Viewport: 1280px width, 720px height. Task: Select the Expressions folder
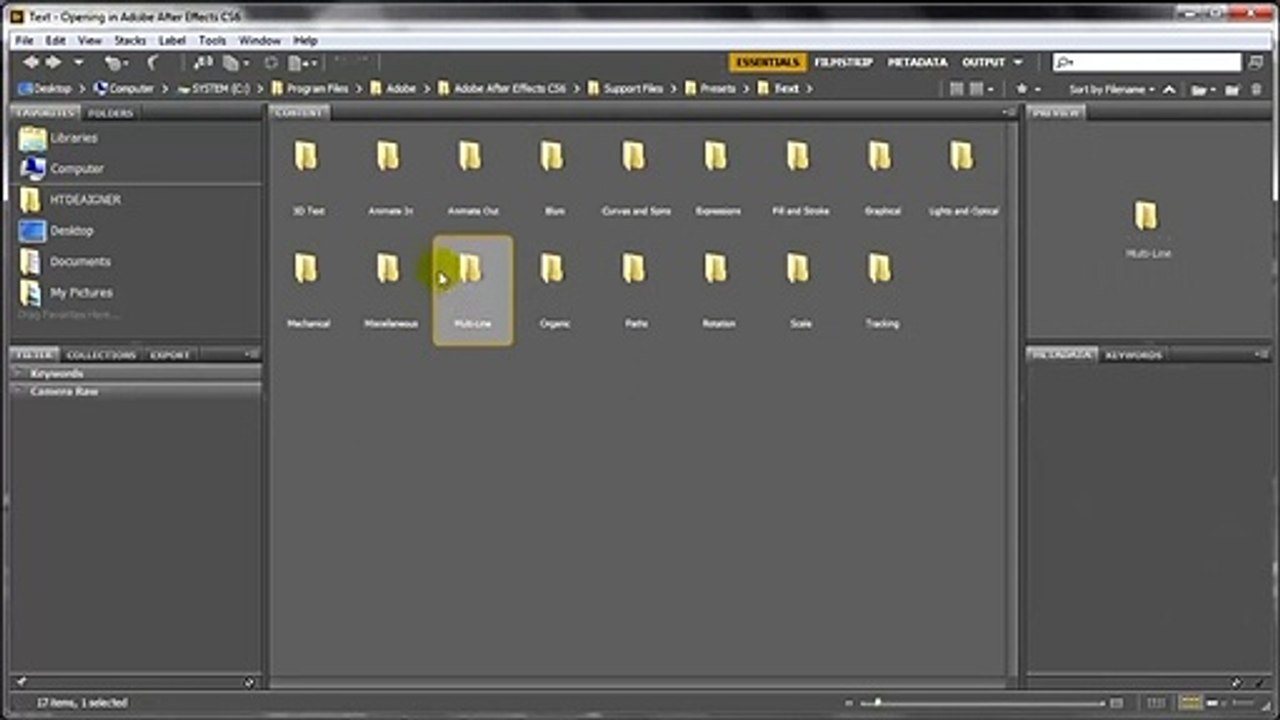pos(717,177)
